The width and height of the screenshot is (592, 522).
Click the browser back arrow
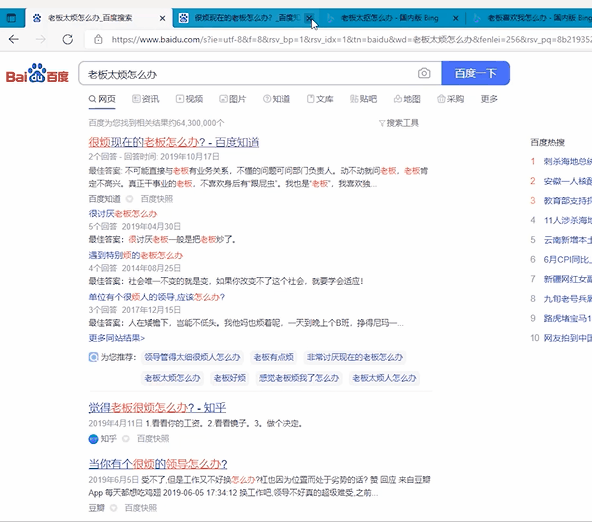(14, 39)
